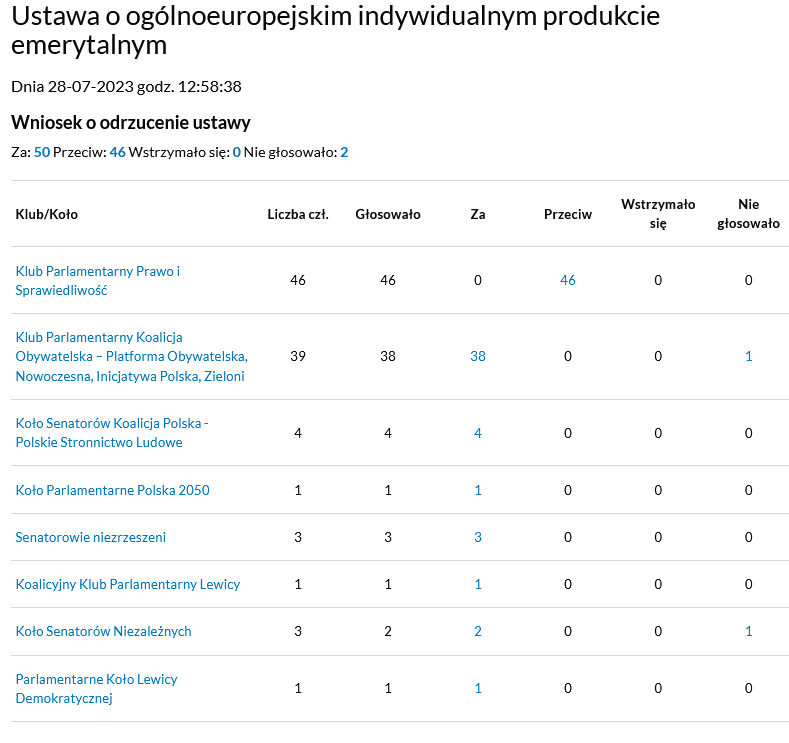Image resolution: width=789 pixels, height=743 pixels.
Task: Open Koalicyjny Klub Parlamentarny Lewicy link
Action: point(128,584)
